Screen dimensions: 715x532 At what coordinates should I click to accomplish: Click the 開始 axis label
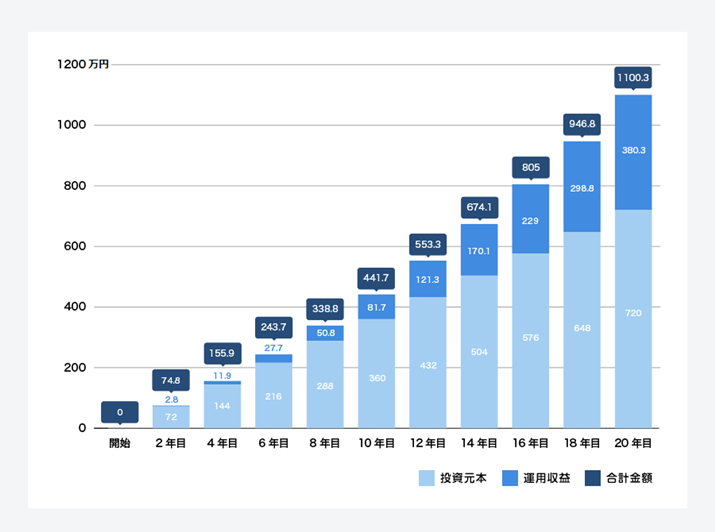click(119, 443)
